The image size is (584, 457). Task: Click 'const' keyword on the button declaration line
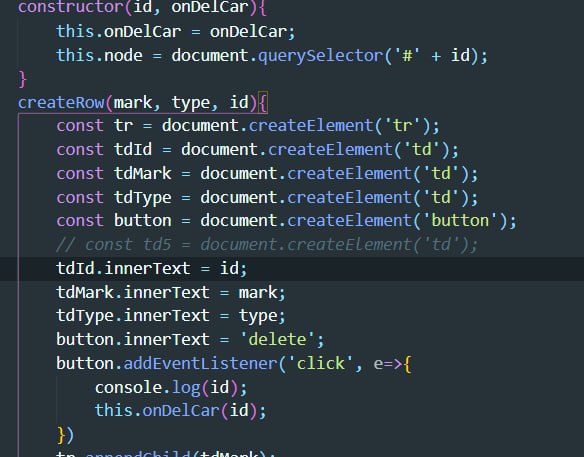[x=80, y=221]
